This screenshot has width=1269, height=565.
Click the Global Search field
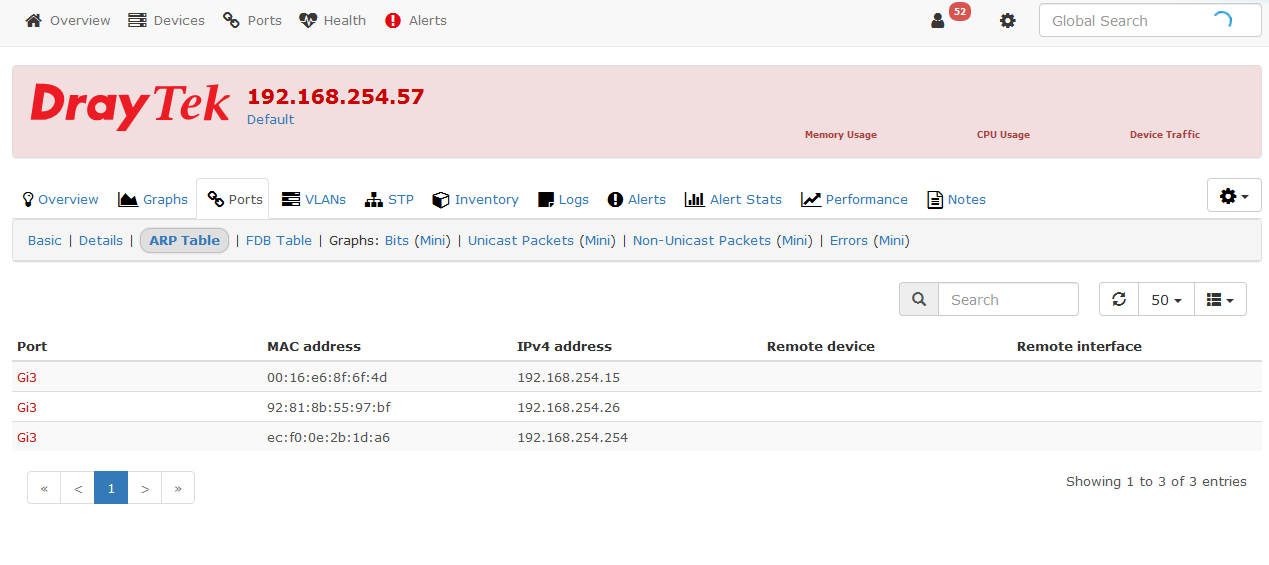[x=1125, y=21]
